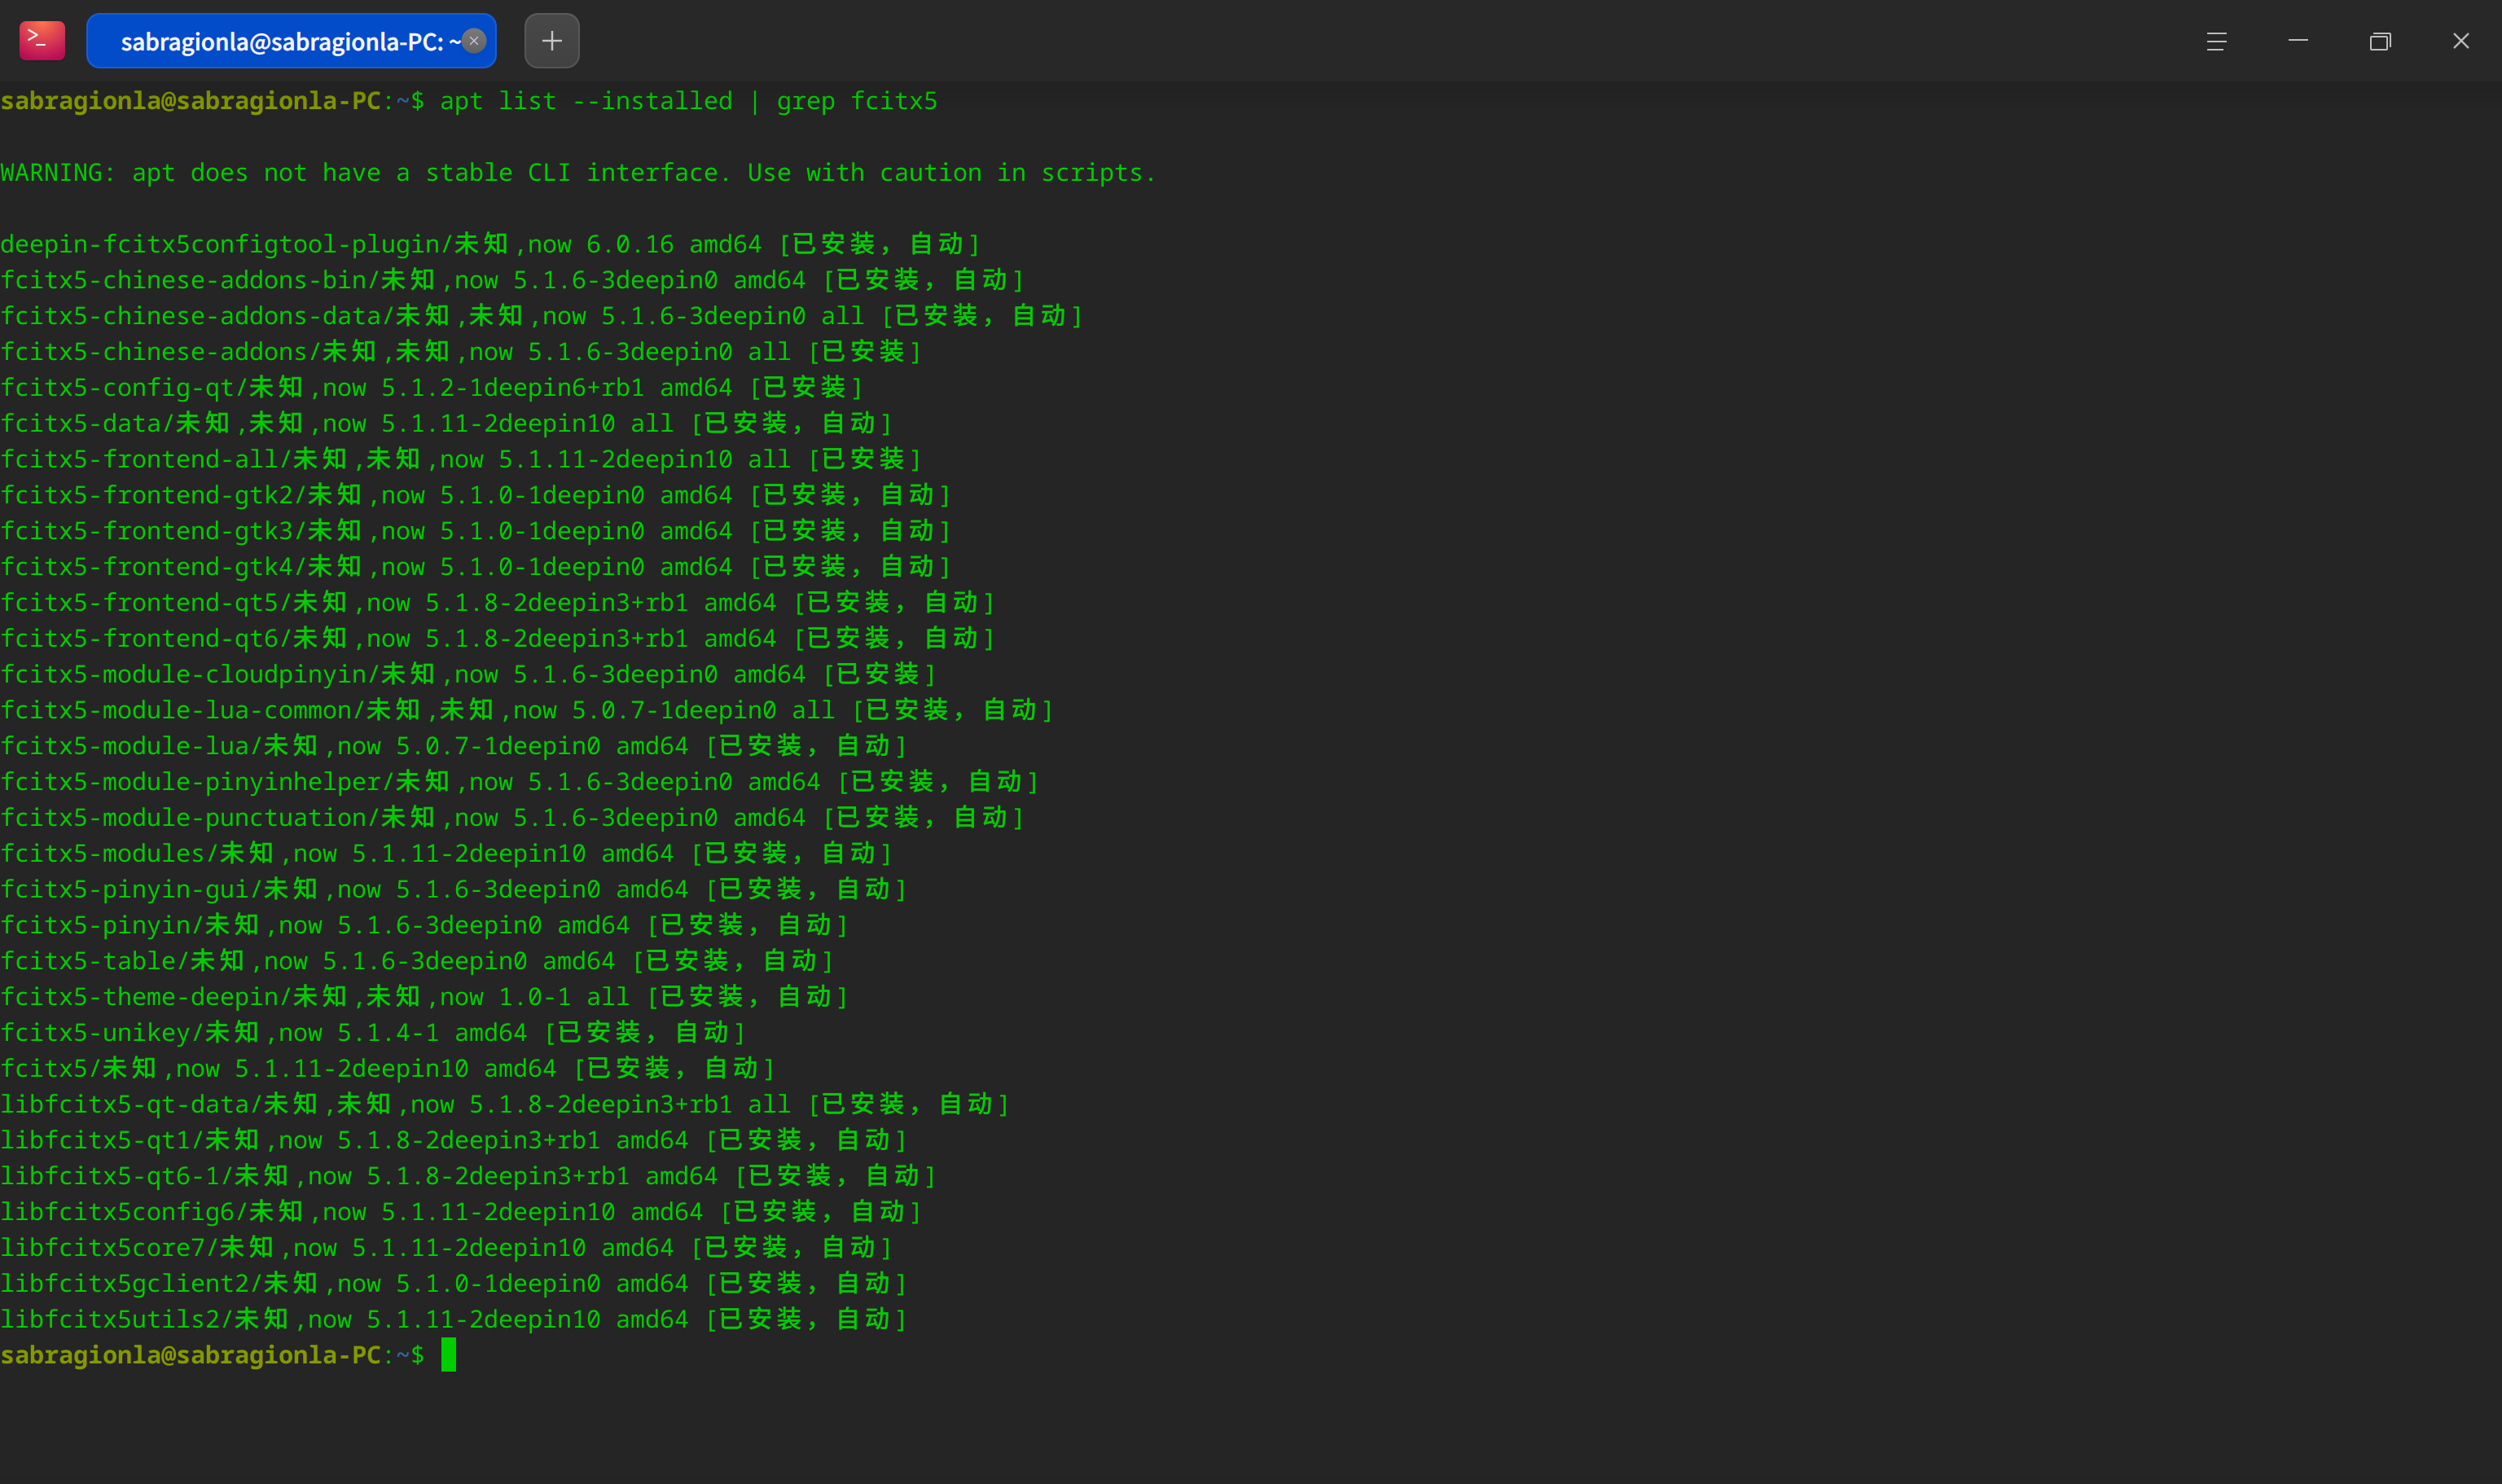This screenshot has width=2502, height=1484.
Task: Close the terminal window
Action: tap(2461, 41)
